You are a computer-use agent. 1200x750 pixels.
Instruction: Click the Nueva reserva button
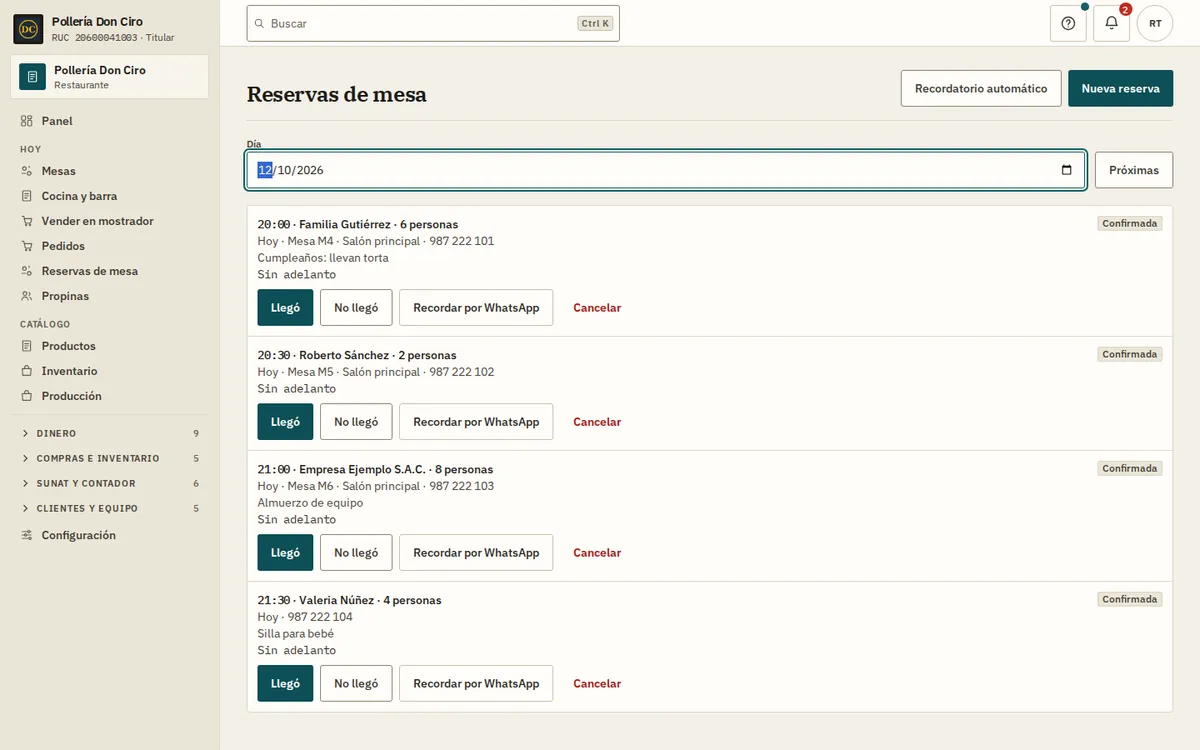click(x=1120, y=88)
